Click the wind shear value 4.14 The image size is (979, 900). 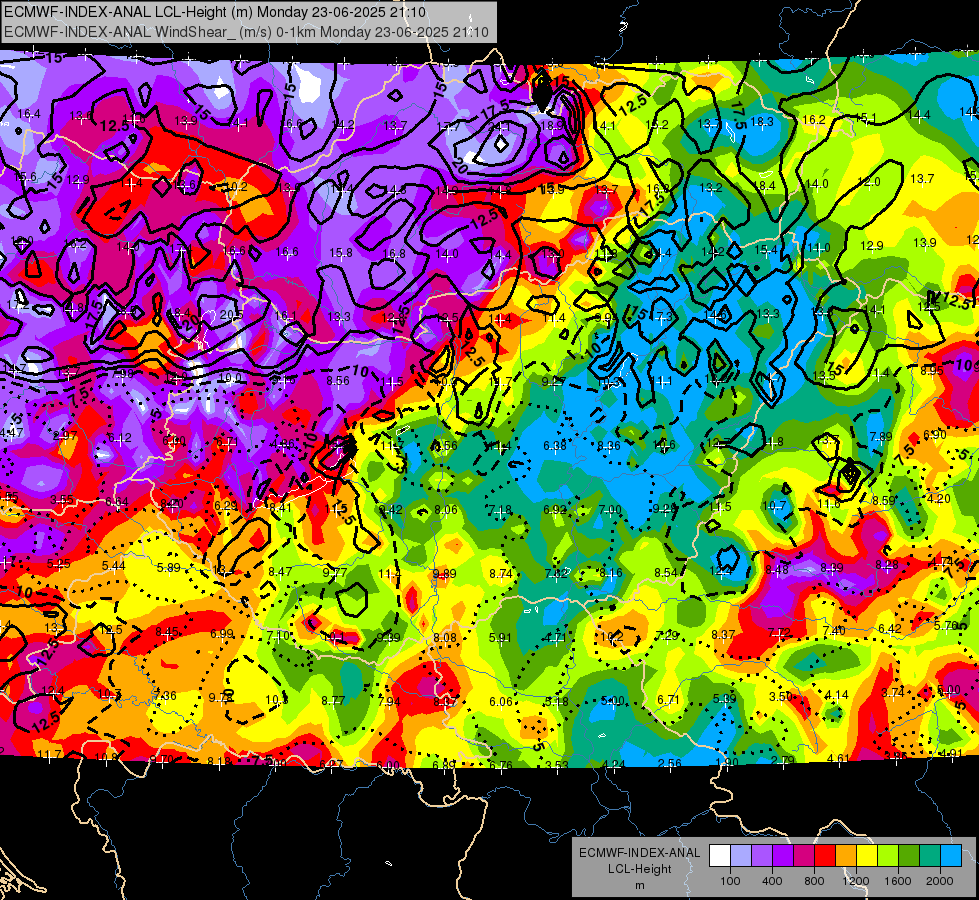837,695
